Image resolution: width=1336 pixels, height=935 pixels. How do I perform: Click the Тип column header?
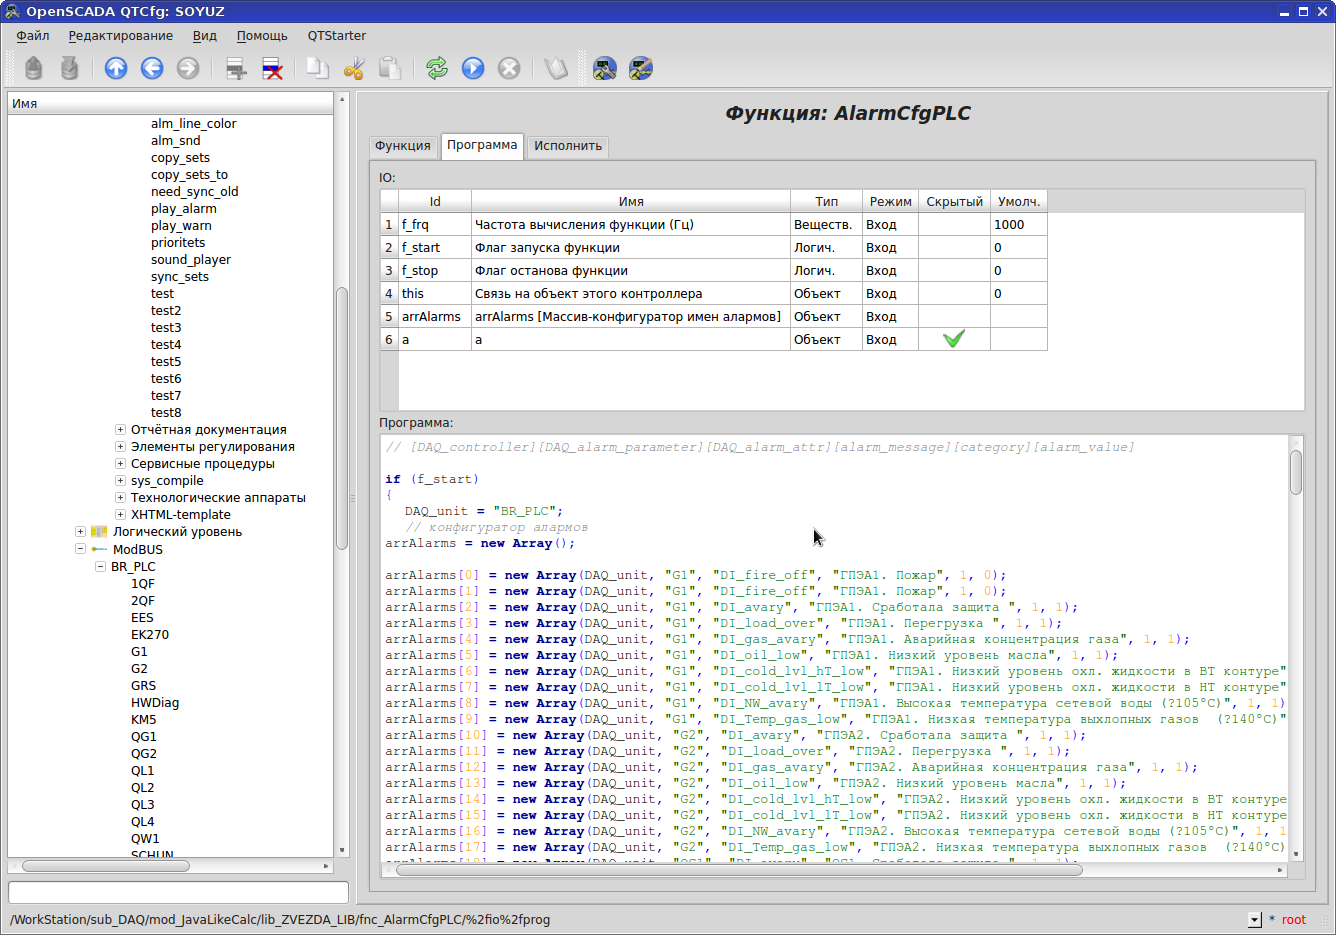pyautogui.click(x=826, y=202)
